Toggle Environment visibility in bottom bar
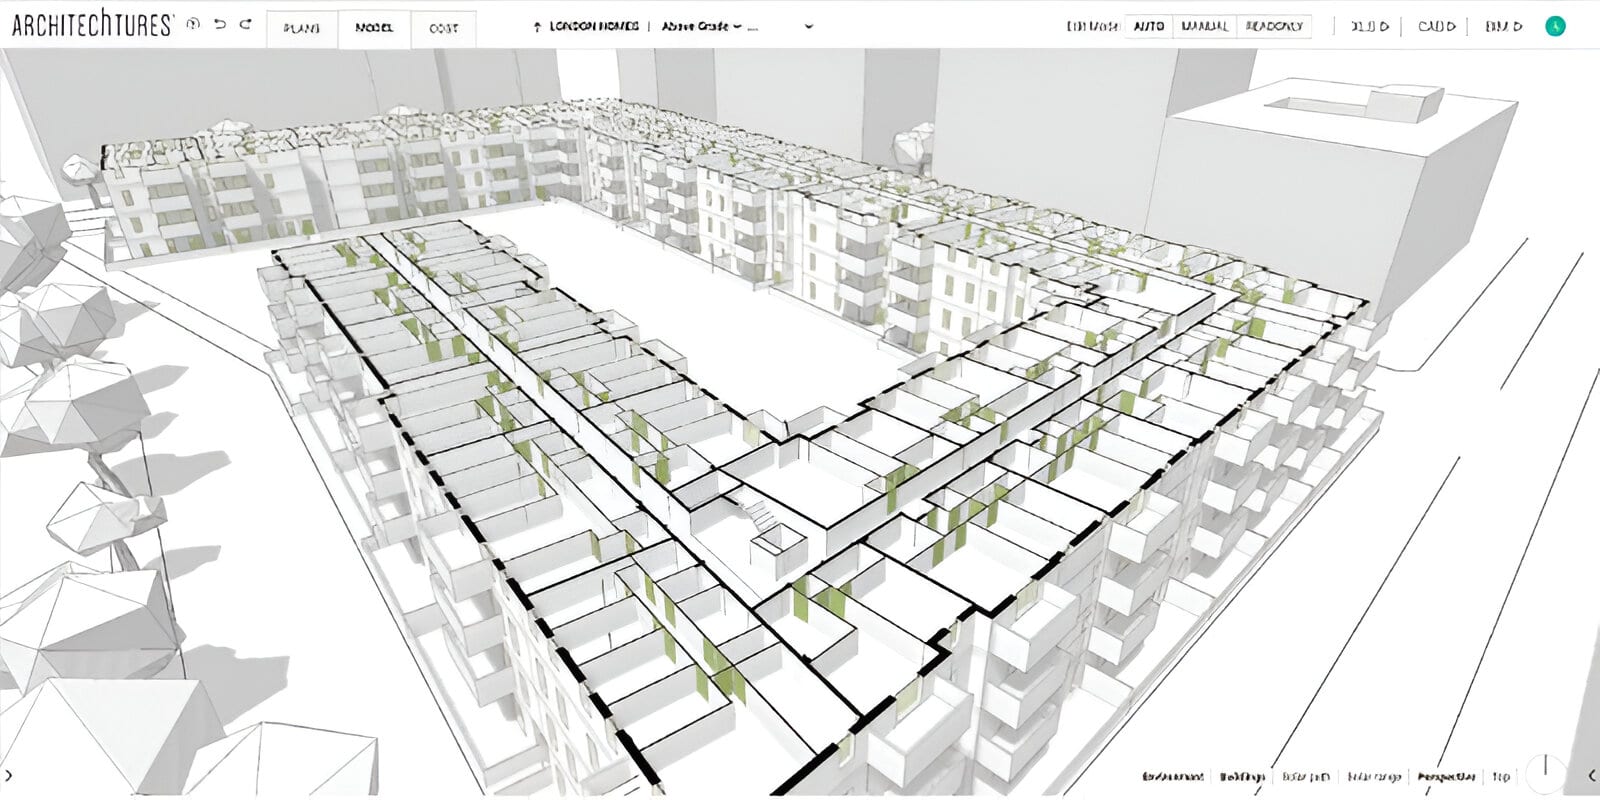Image resolution: width=1600 pixels, height=800 pixels. (1174, 776)
